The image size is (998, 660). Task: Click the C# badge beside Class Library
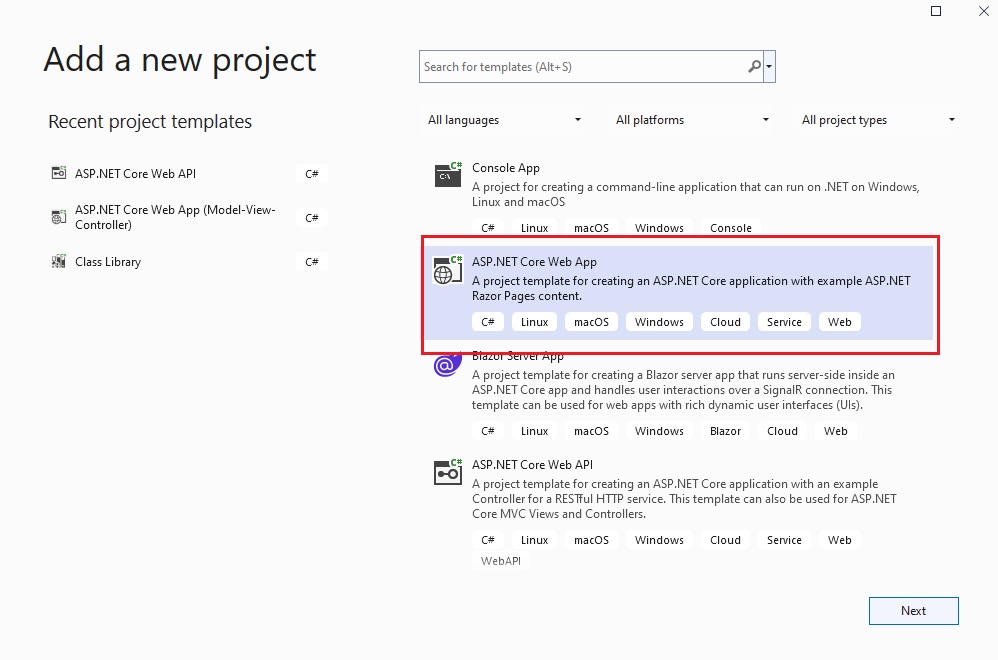(312, 262)
